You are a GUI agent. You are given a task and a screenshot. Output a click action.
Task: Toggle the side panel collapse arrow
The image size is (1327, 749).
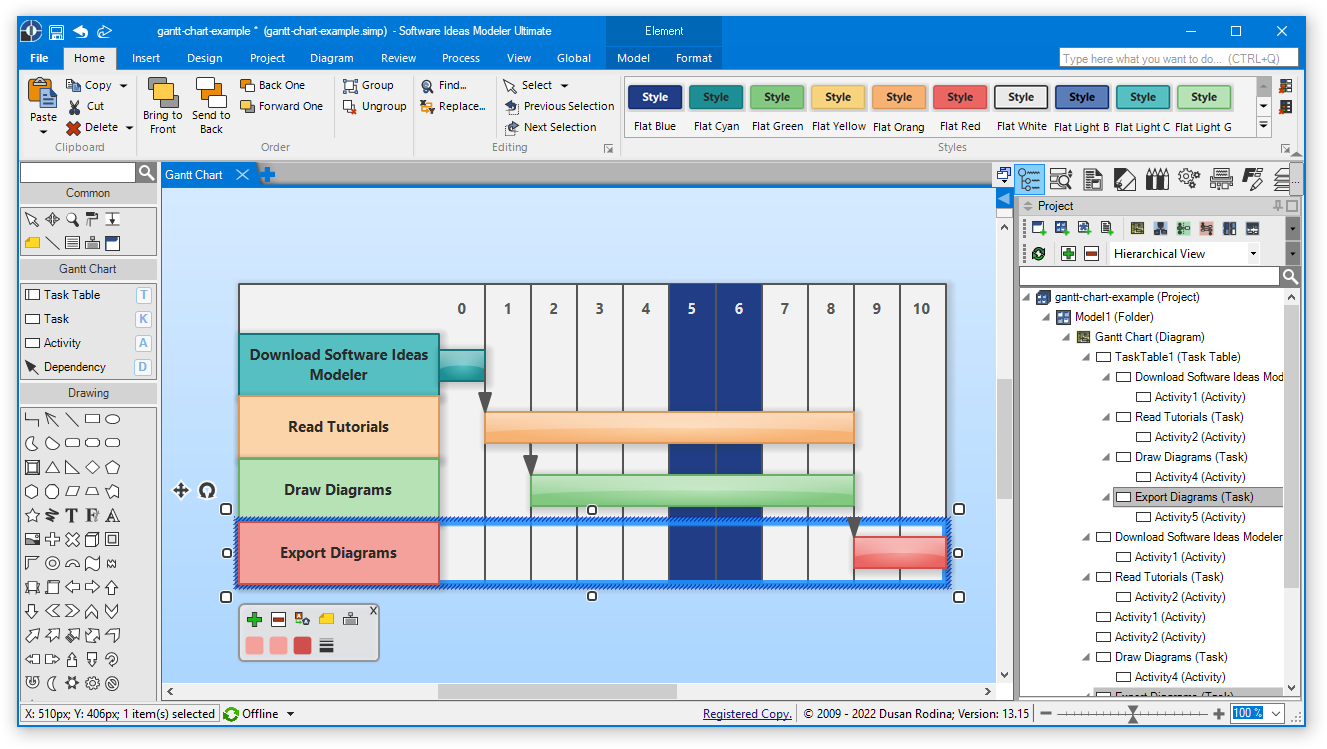(1004, 200)
